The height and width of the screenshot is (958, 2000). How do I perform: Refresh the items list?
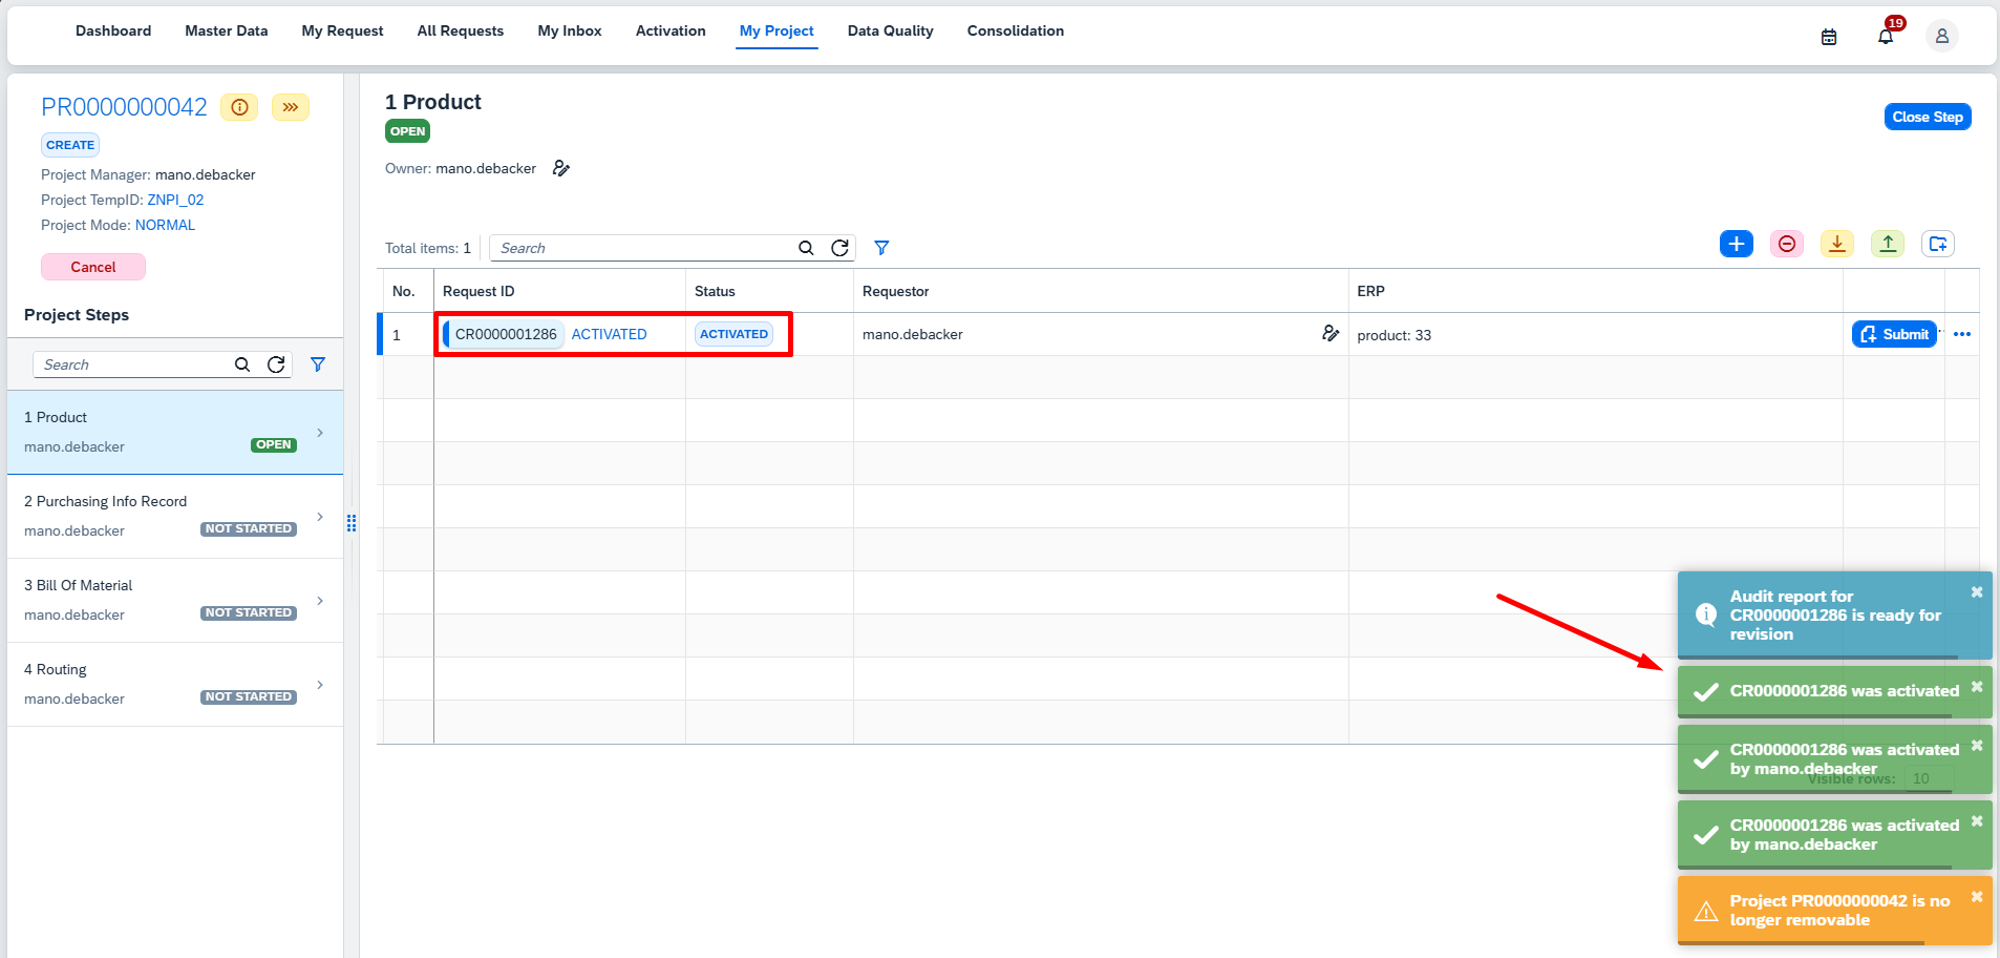click(840, 248)
